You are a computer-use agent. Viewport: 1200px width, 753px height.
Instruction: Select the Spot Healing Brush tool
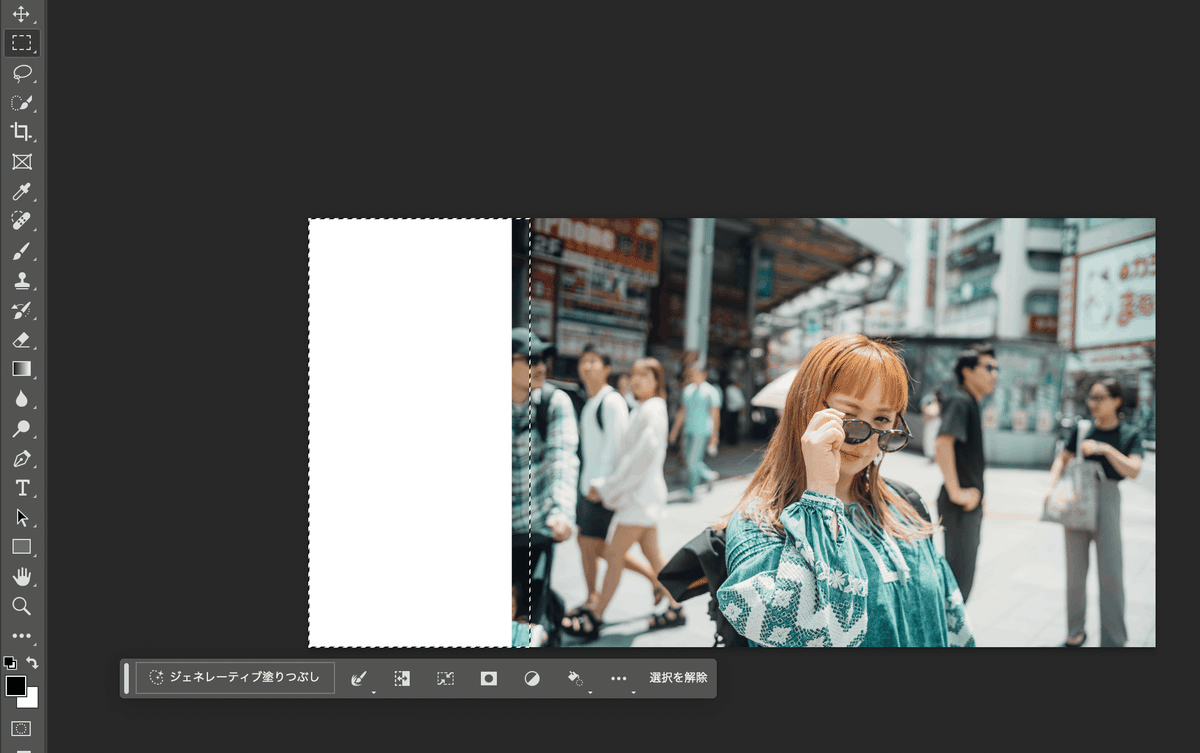tap(21, 221)
